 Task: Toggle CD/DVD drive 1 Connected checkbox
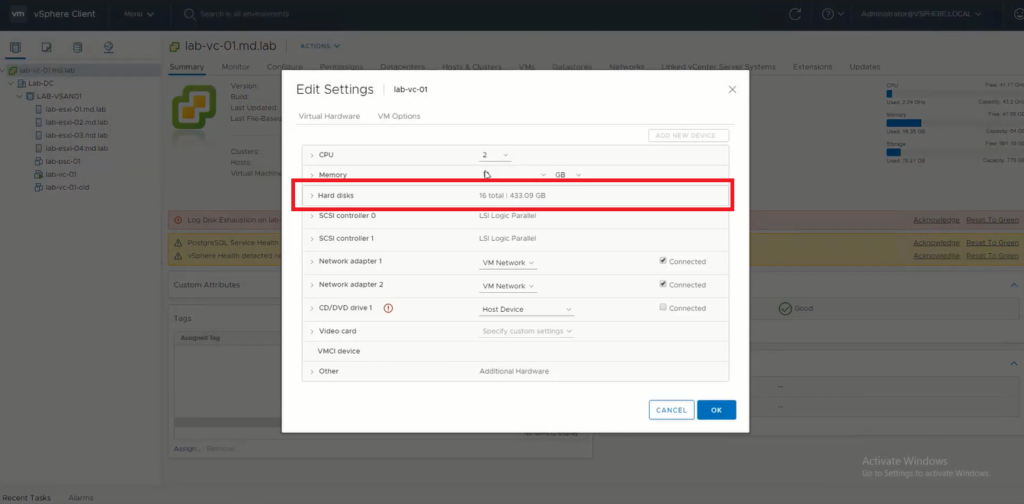[x=663, y=307]
